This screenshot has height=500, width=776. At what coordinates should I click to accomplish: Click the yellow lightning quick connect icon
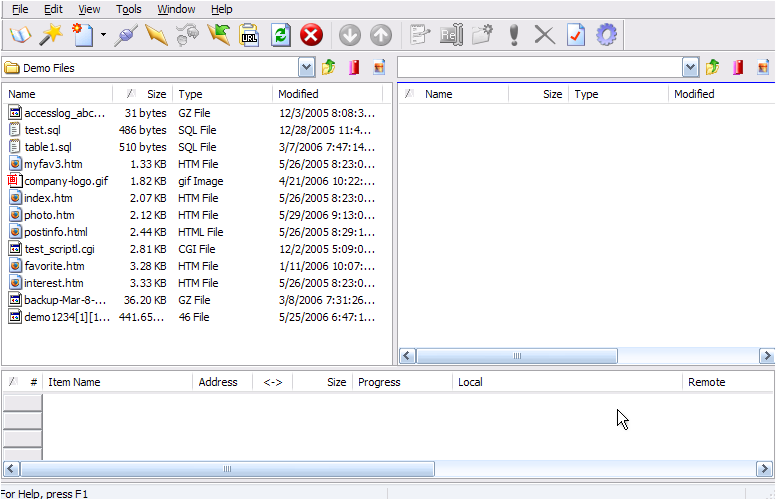coord(157,35)
